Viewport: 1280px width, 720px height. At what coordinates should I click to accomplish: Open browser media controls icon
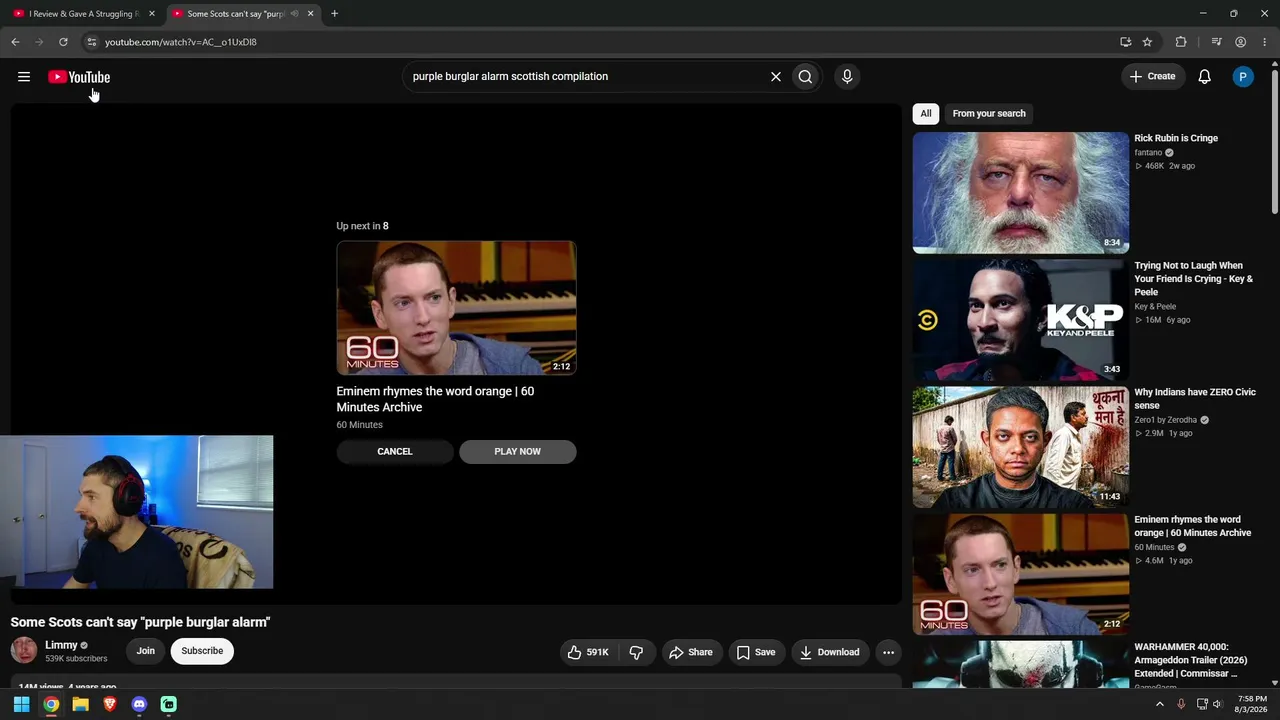1216,42
